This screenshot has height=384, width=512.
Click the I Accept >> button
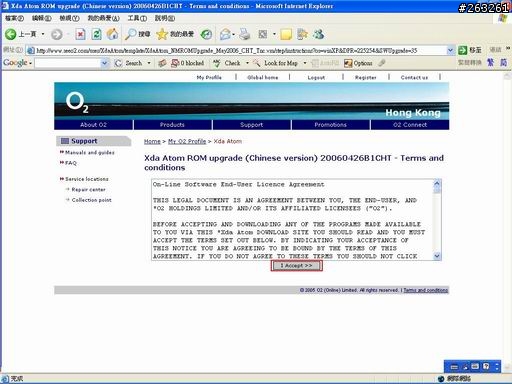(x=296, y=266)
